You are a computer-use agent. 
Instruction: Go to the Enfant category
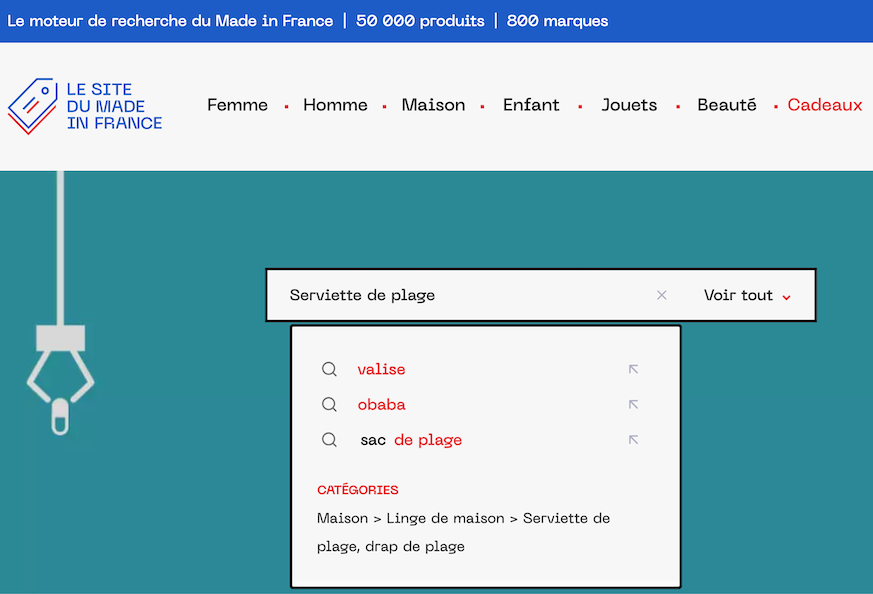click(x=531, y=105)
